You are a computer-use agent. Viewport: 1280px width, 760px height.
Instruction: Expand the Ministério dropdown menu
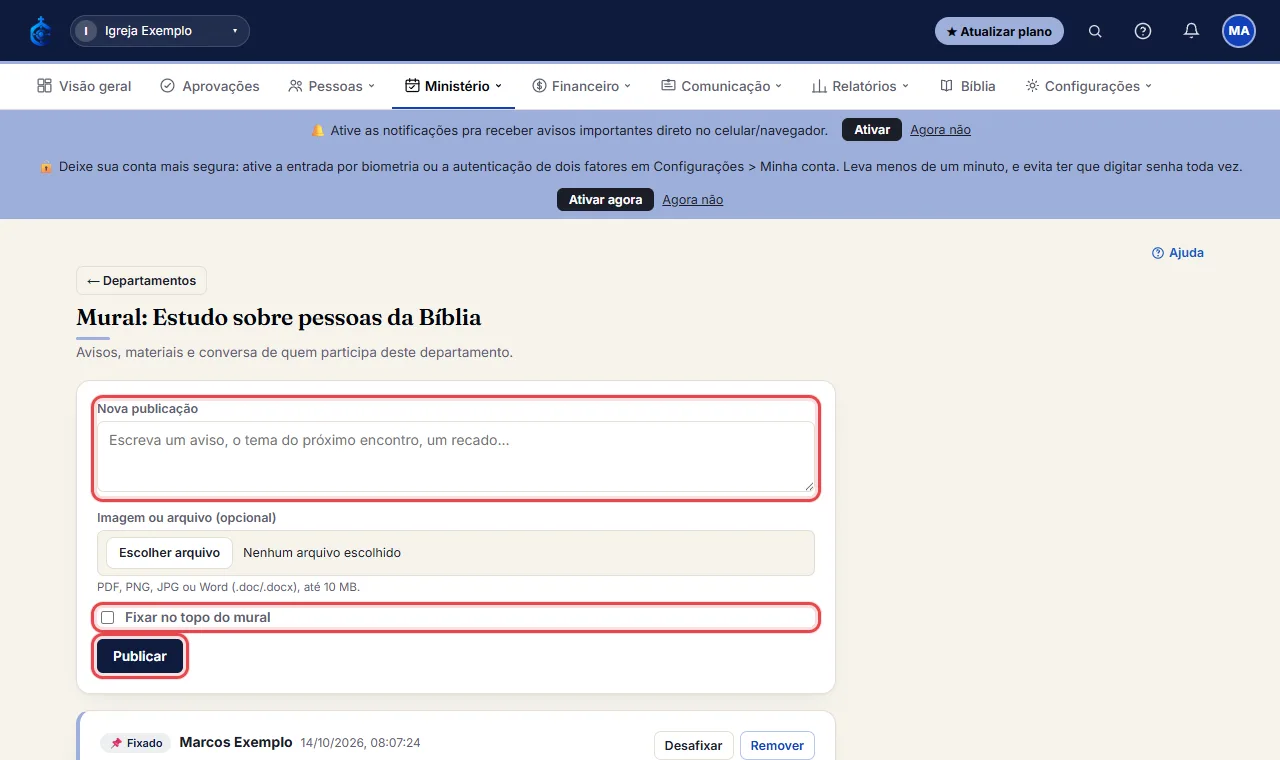[453, 86]
